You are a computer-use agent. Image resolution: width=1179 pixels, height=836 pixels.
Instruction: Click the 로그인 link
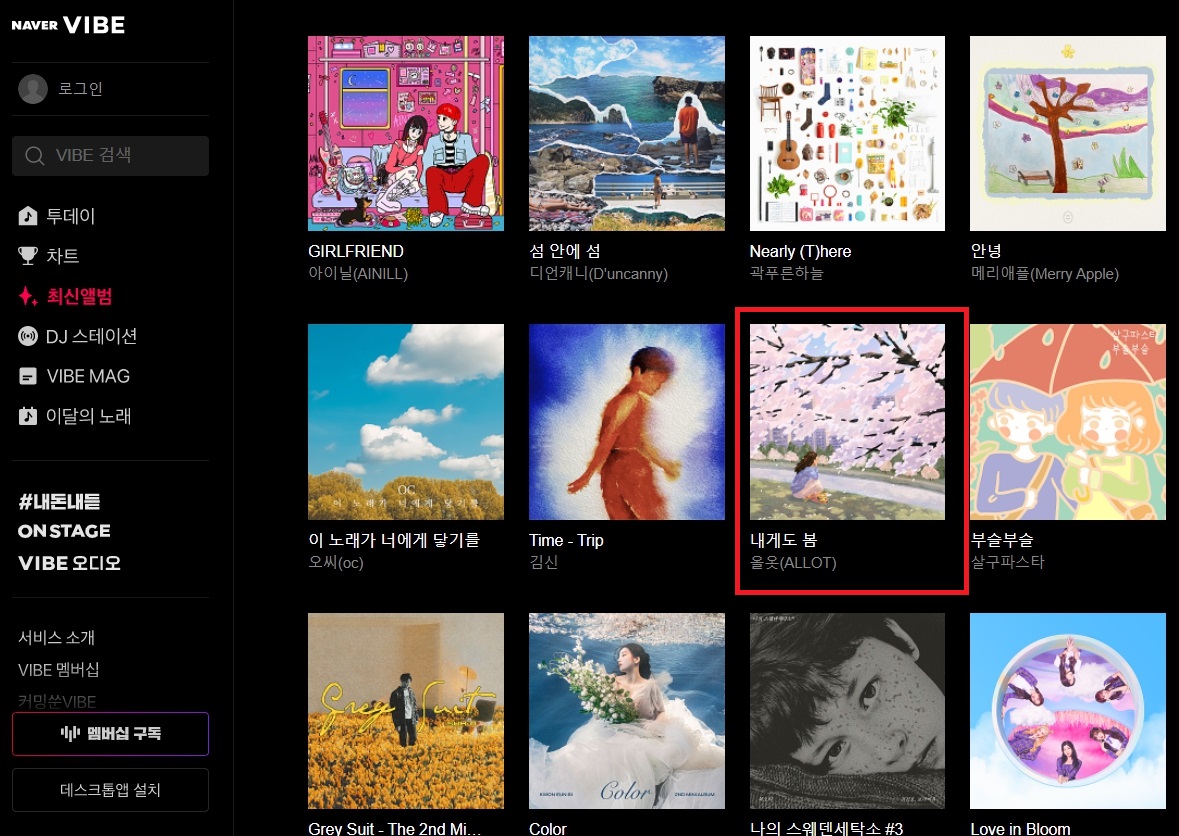click(80, 89)
